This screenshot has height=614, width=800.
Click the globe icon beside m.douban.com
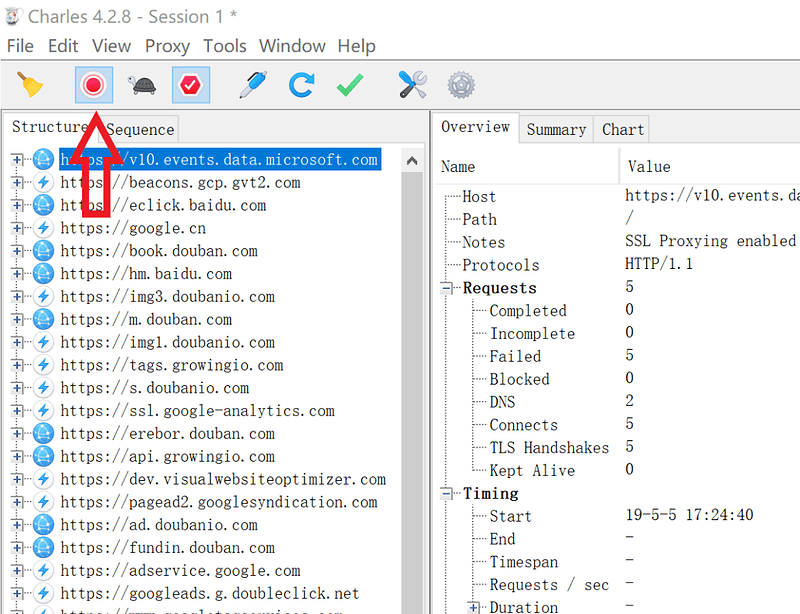[43, 320]
